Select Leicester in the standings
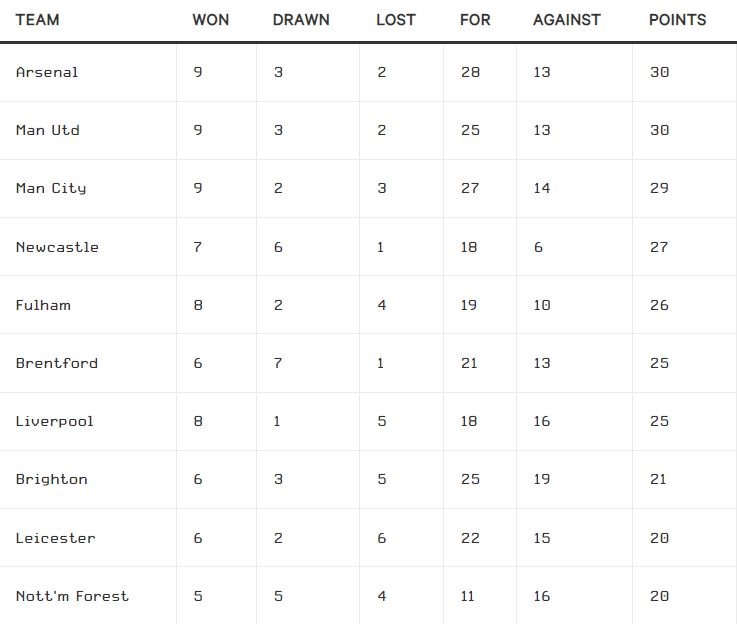 click(x=56, y=538)
